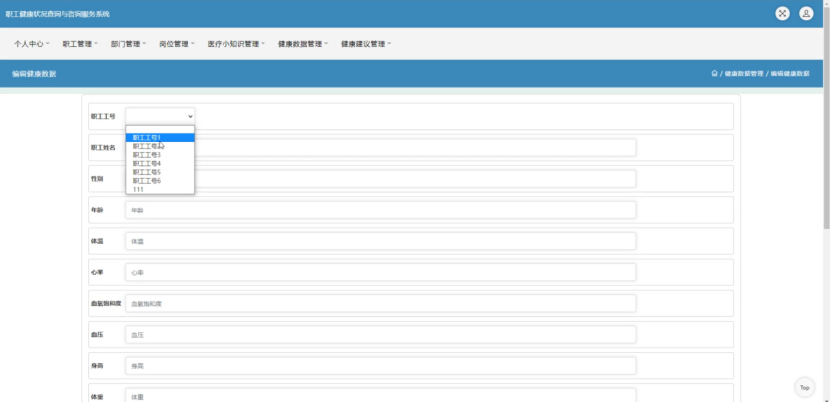Click the 编辑健康数据 breadcrumb text
Viewport: 830px width, 403px height.
click(790, 74)
